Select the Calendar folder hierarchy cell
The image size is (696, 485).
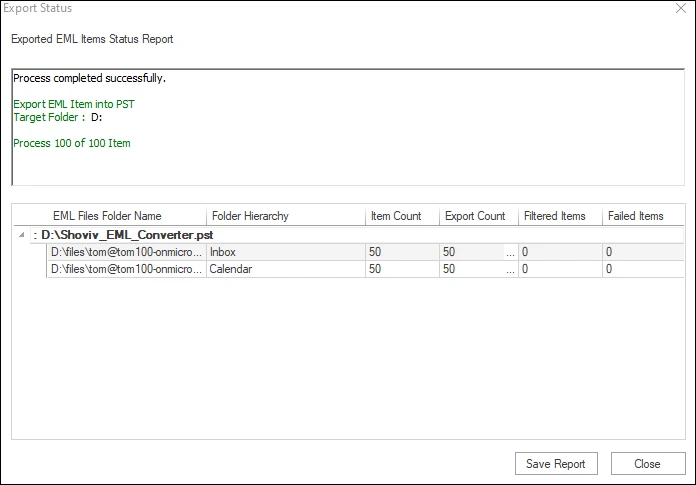point(286,269)
